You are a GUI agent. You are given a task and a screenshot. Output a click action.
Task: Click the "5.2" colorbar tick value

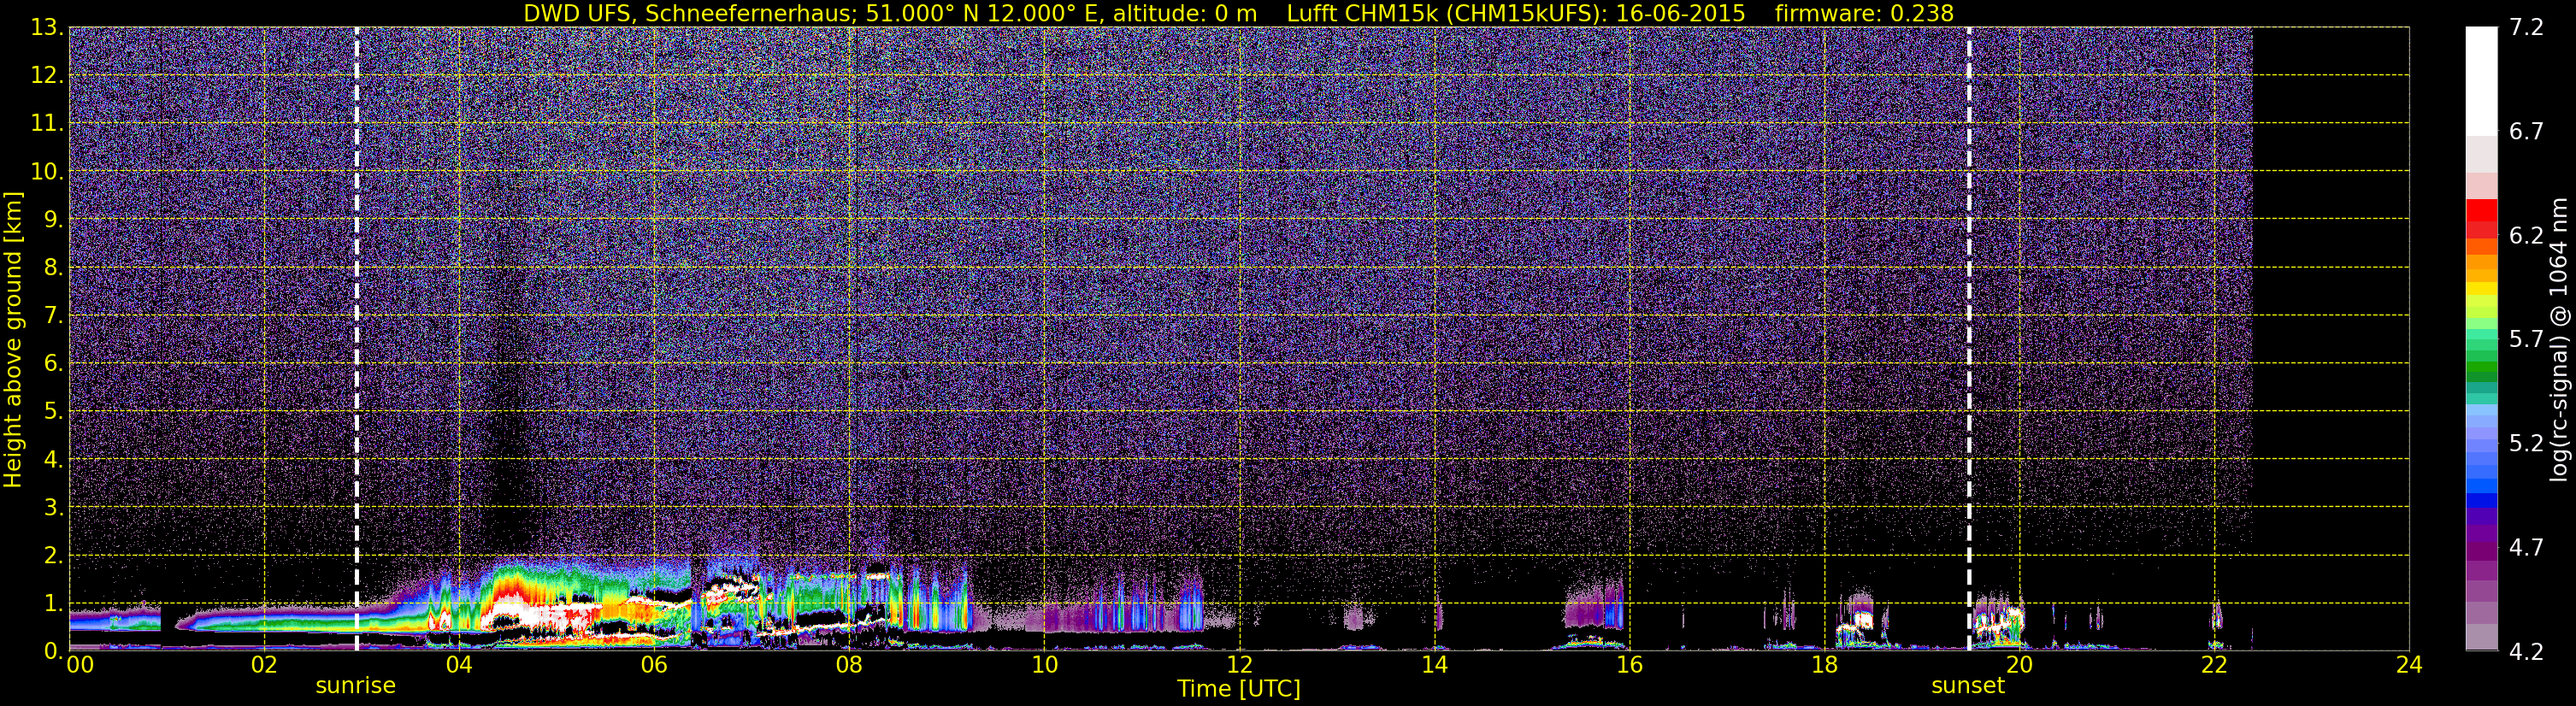point(2526,444)
